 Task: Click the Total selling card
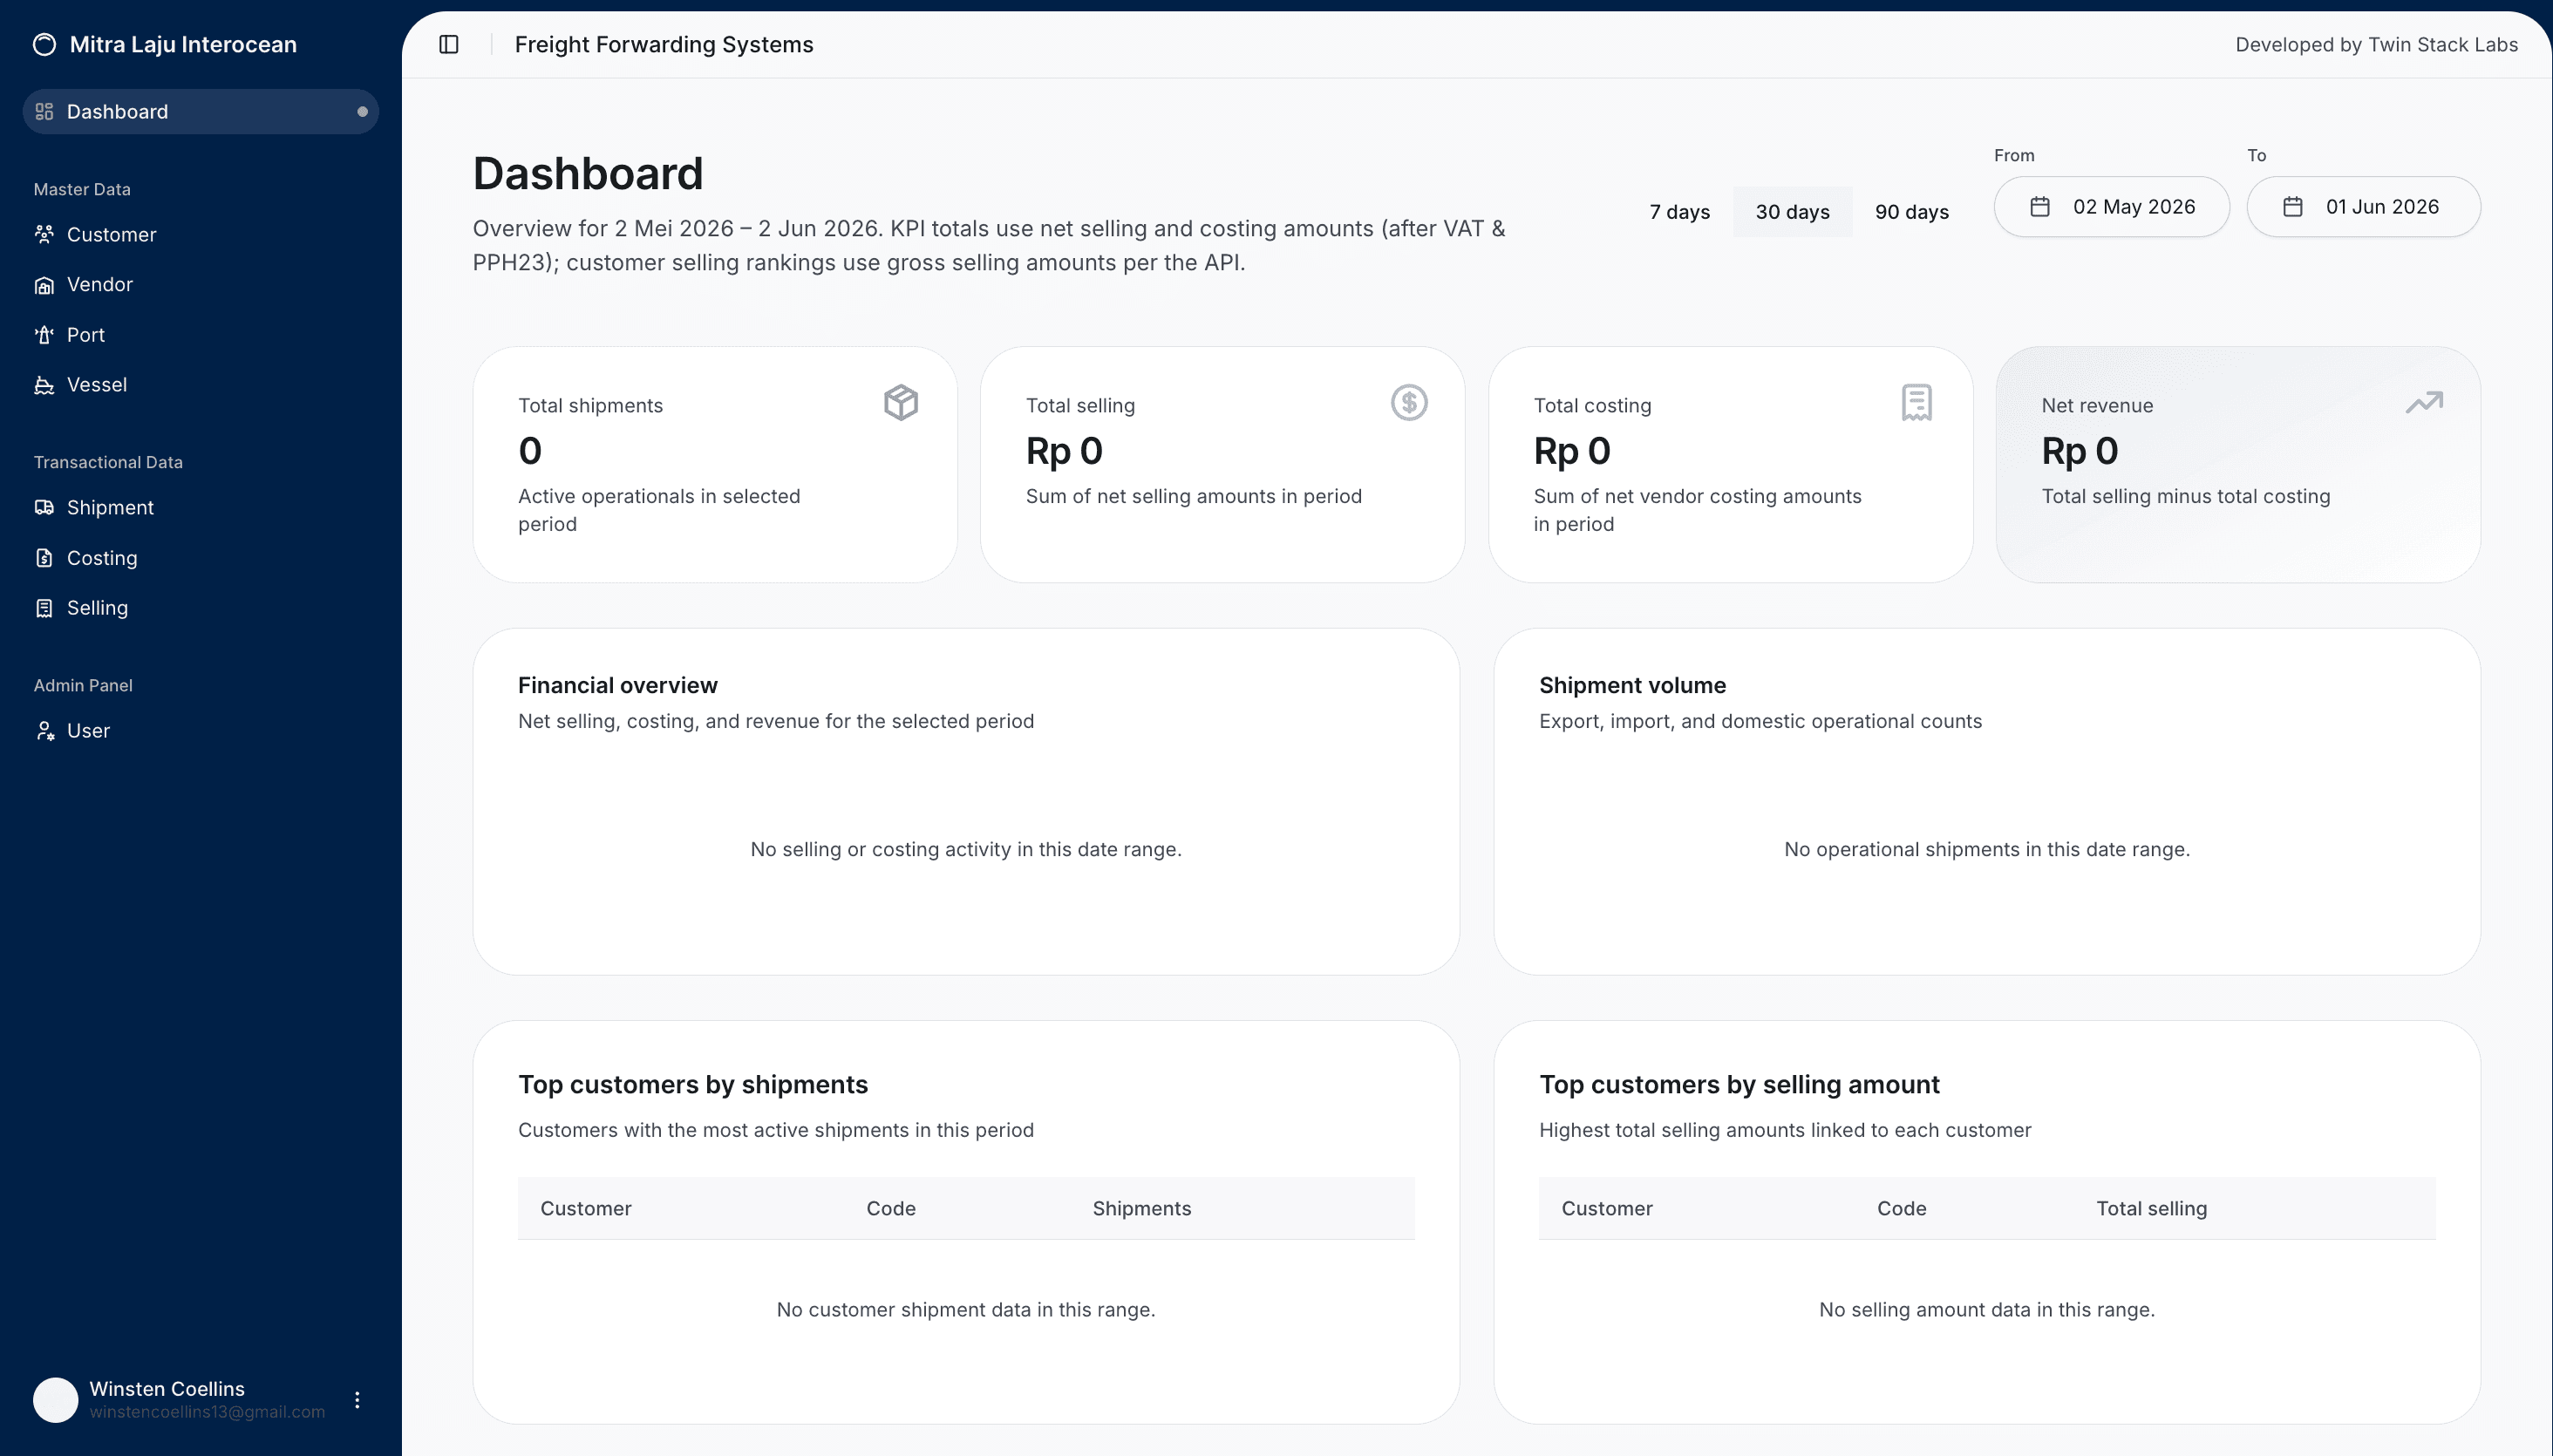[1222, 465]
